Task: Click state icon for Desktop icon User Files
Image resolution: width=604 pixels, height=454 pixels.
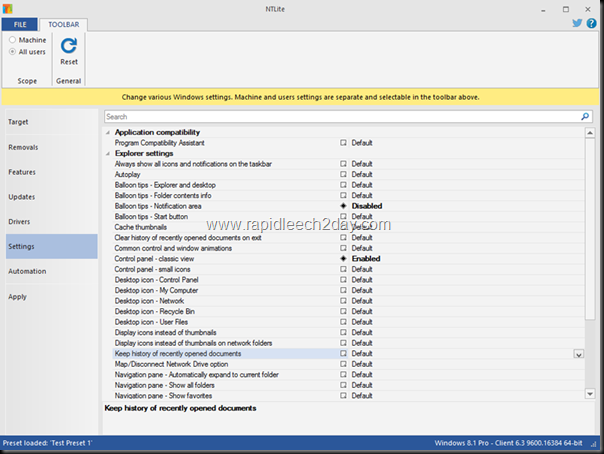Action: 343,322
